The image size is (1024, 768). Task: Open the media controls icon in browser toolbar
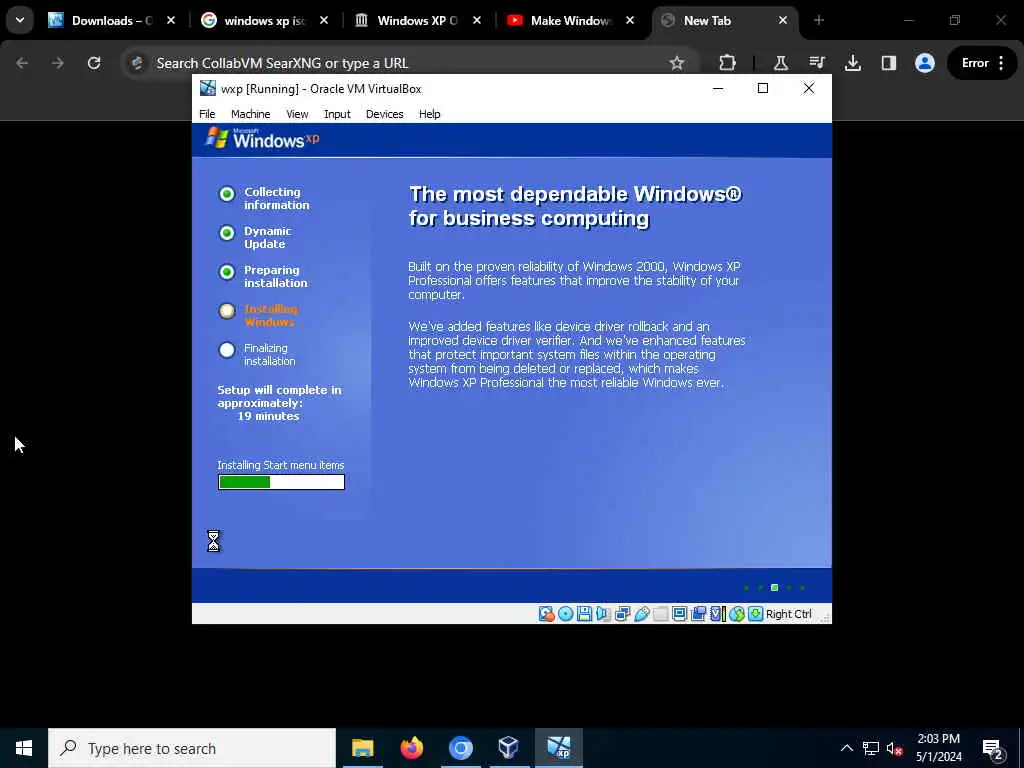pos(817,63)
